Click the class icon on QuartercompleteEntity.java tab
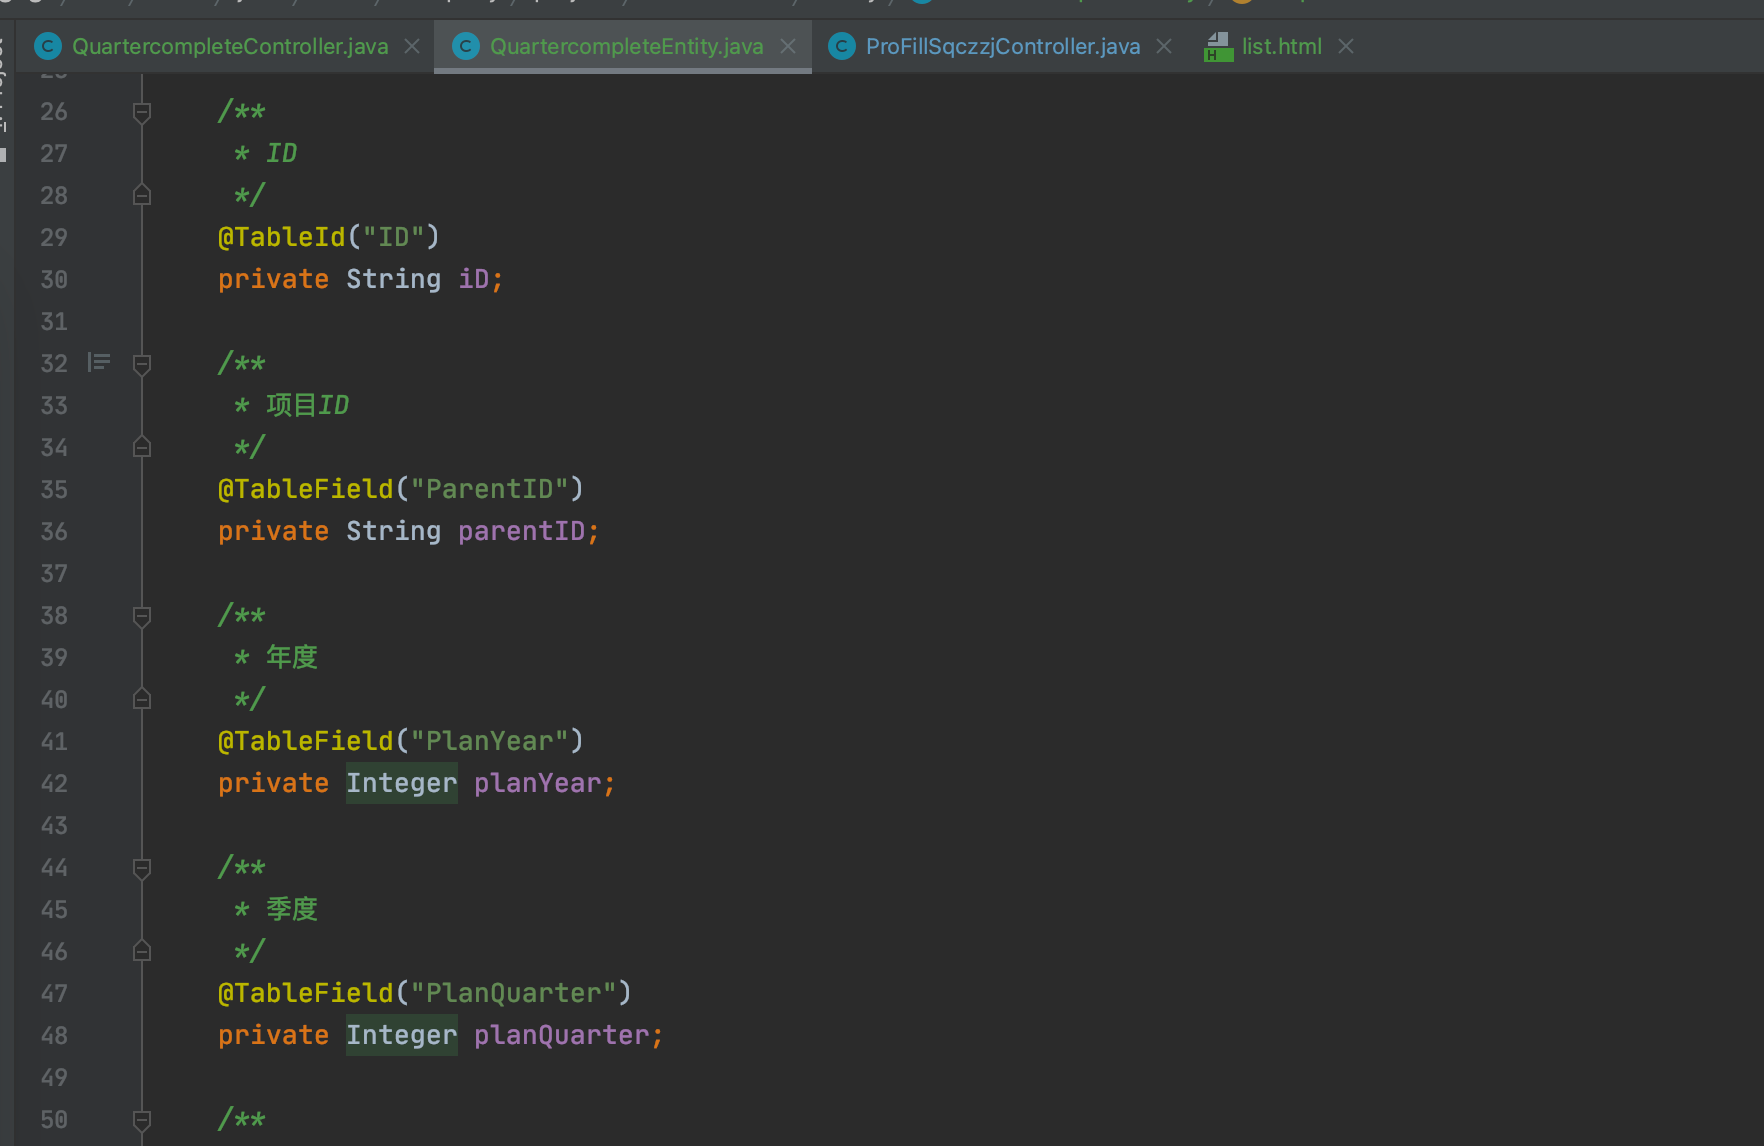Screen dimensions: 1764x1146 tap(466, 47)
